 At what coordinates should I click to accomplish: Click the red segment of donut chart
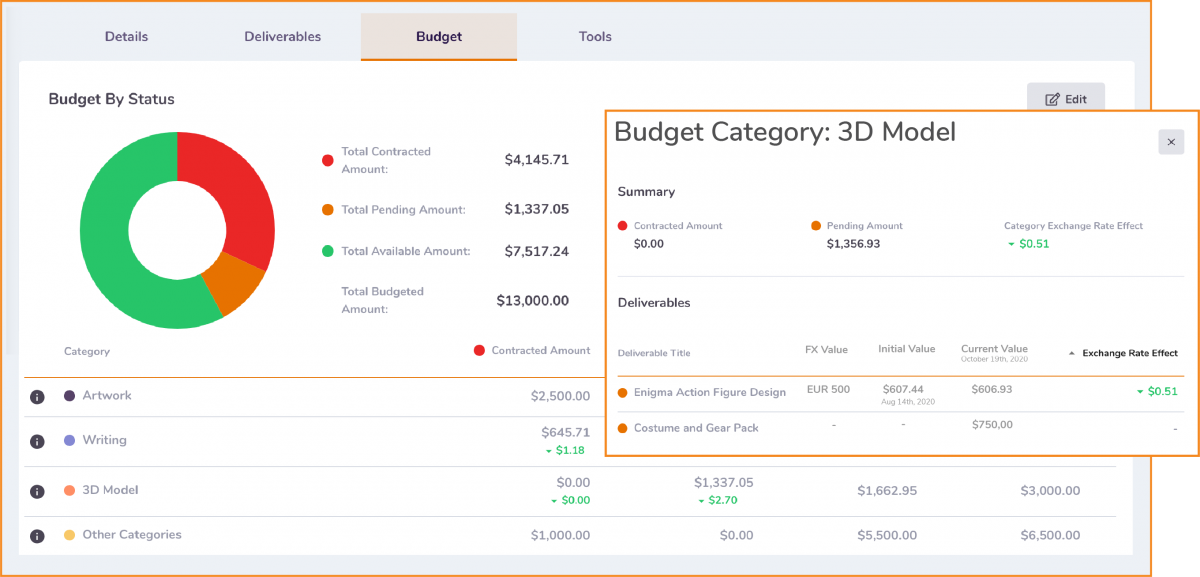pos(237,190)
